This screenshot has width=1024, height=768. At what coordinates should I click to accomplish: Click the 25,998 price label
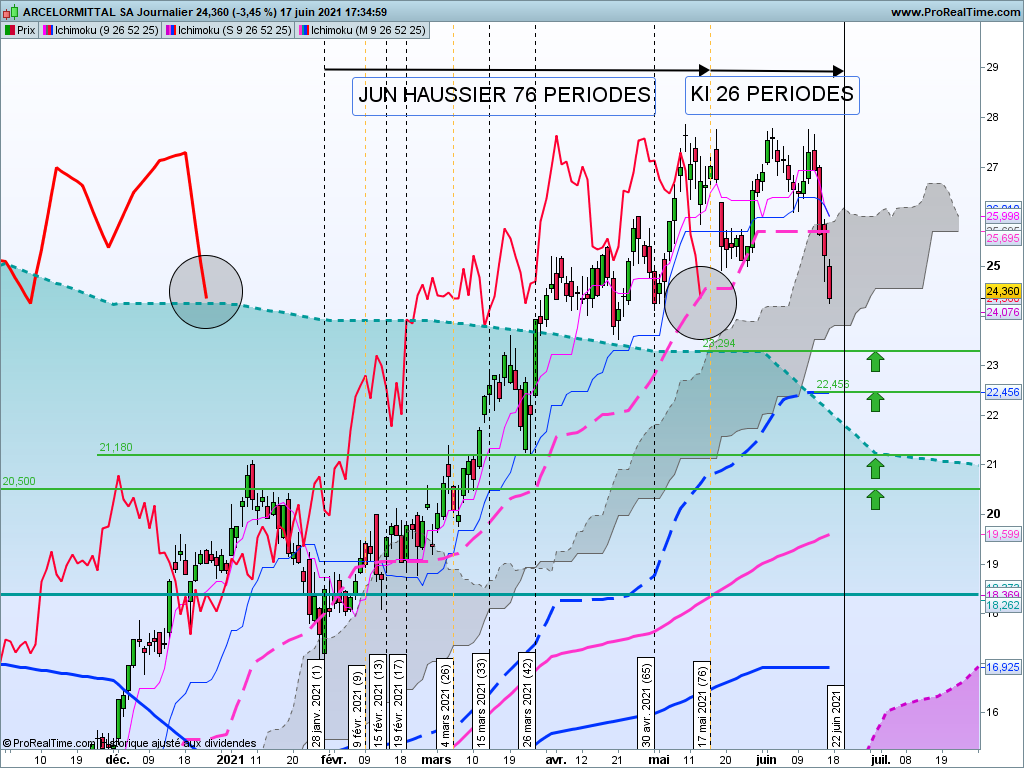click(1002, 216)
